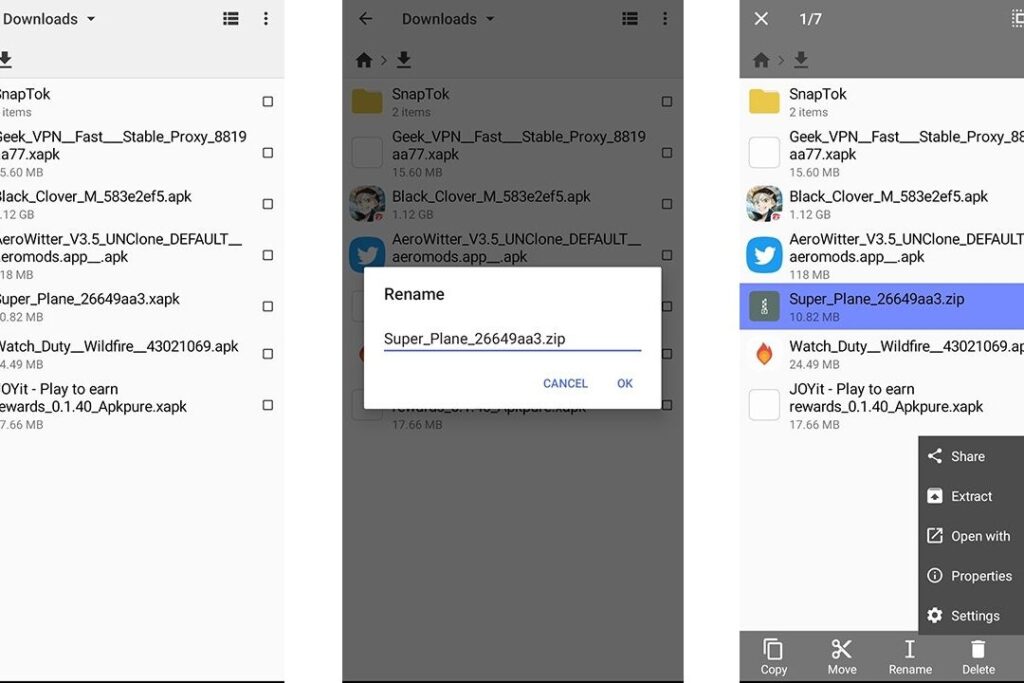
Task: Select Properties in the context menu
Action: tap(980, 576)
